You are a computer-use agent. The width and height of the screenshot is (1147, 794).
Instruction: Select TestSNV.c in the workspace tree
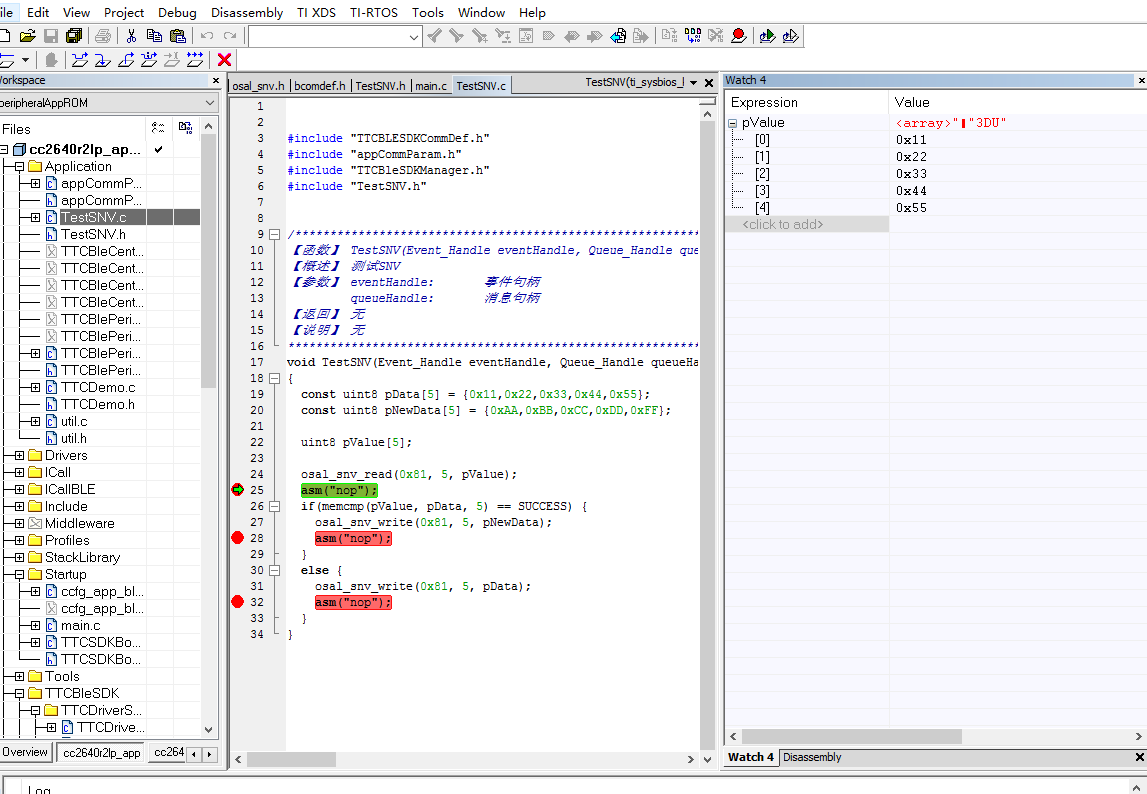[x=94, y=217]
